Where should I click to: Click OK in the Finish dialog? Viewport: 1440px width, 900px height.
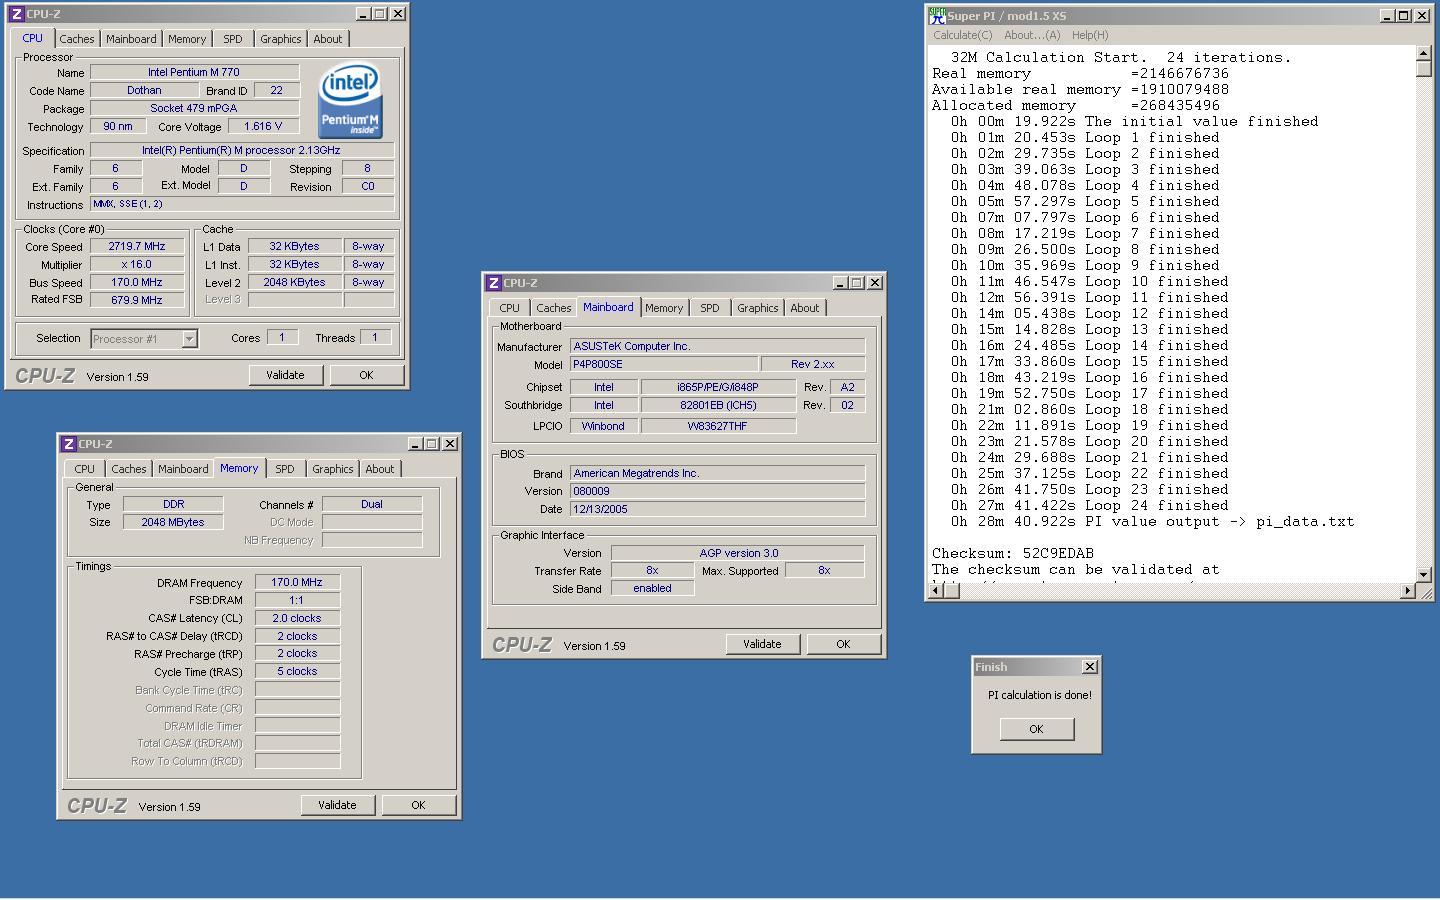click(1036, 729)
